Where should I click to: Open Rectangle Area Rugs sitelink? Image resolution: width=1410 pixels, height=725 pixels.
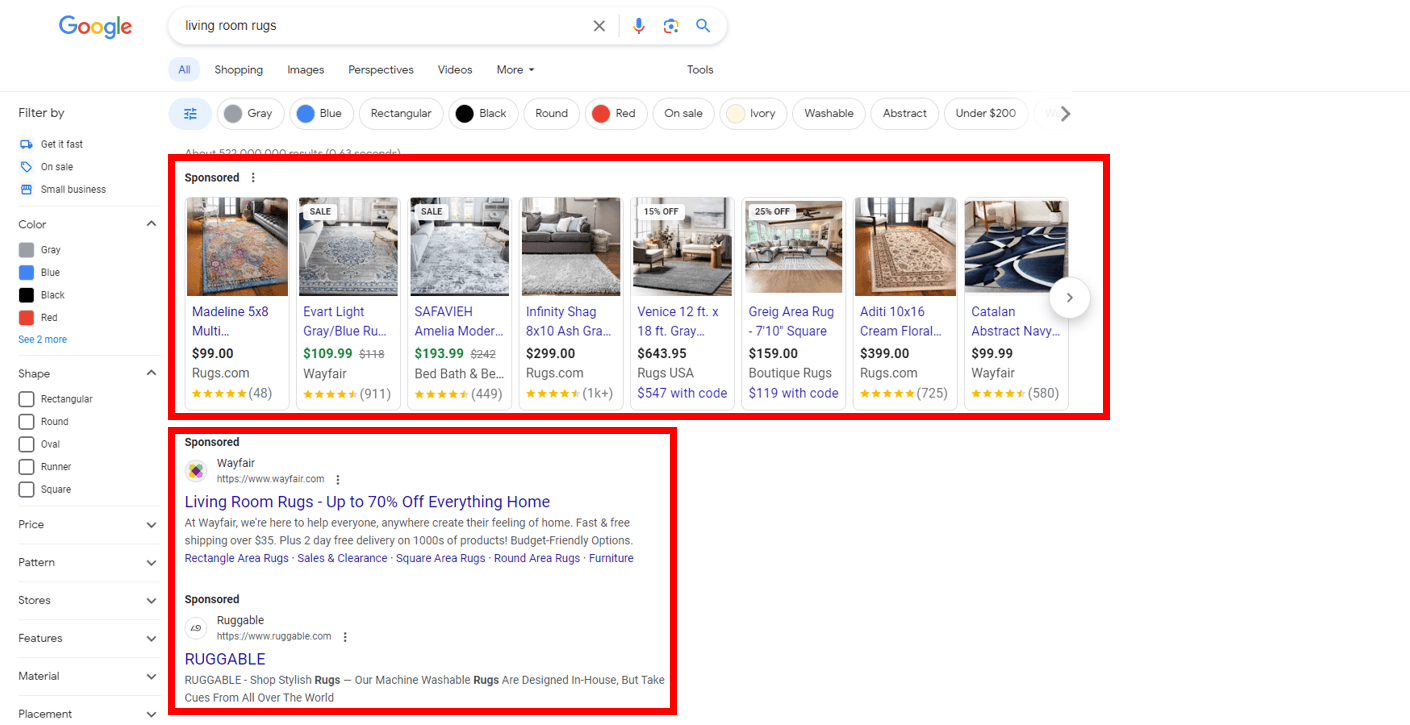[x=236, y=559]
